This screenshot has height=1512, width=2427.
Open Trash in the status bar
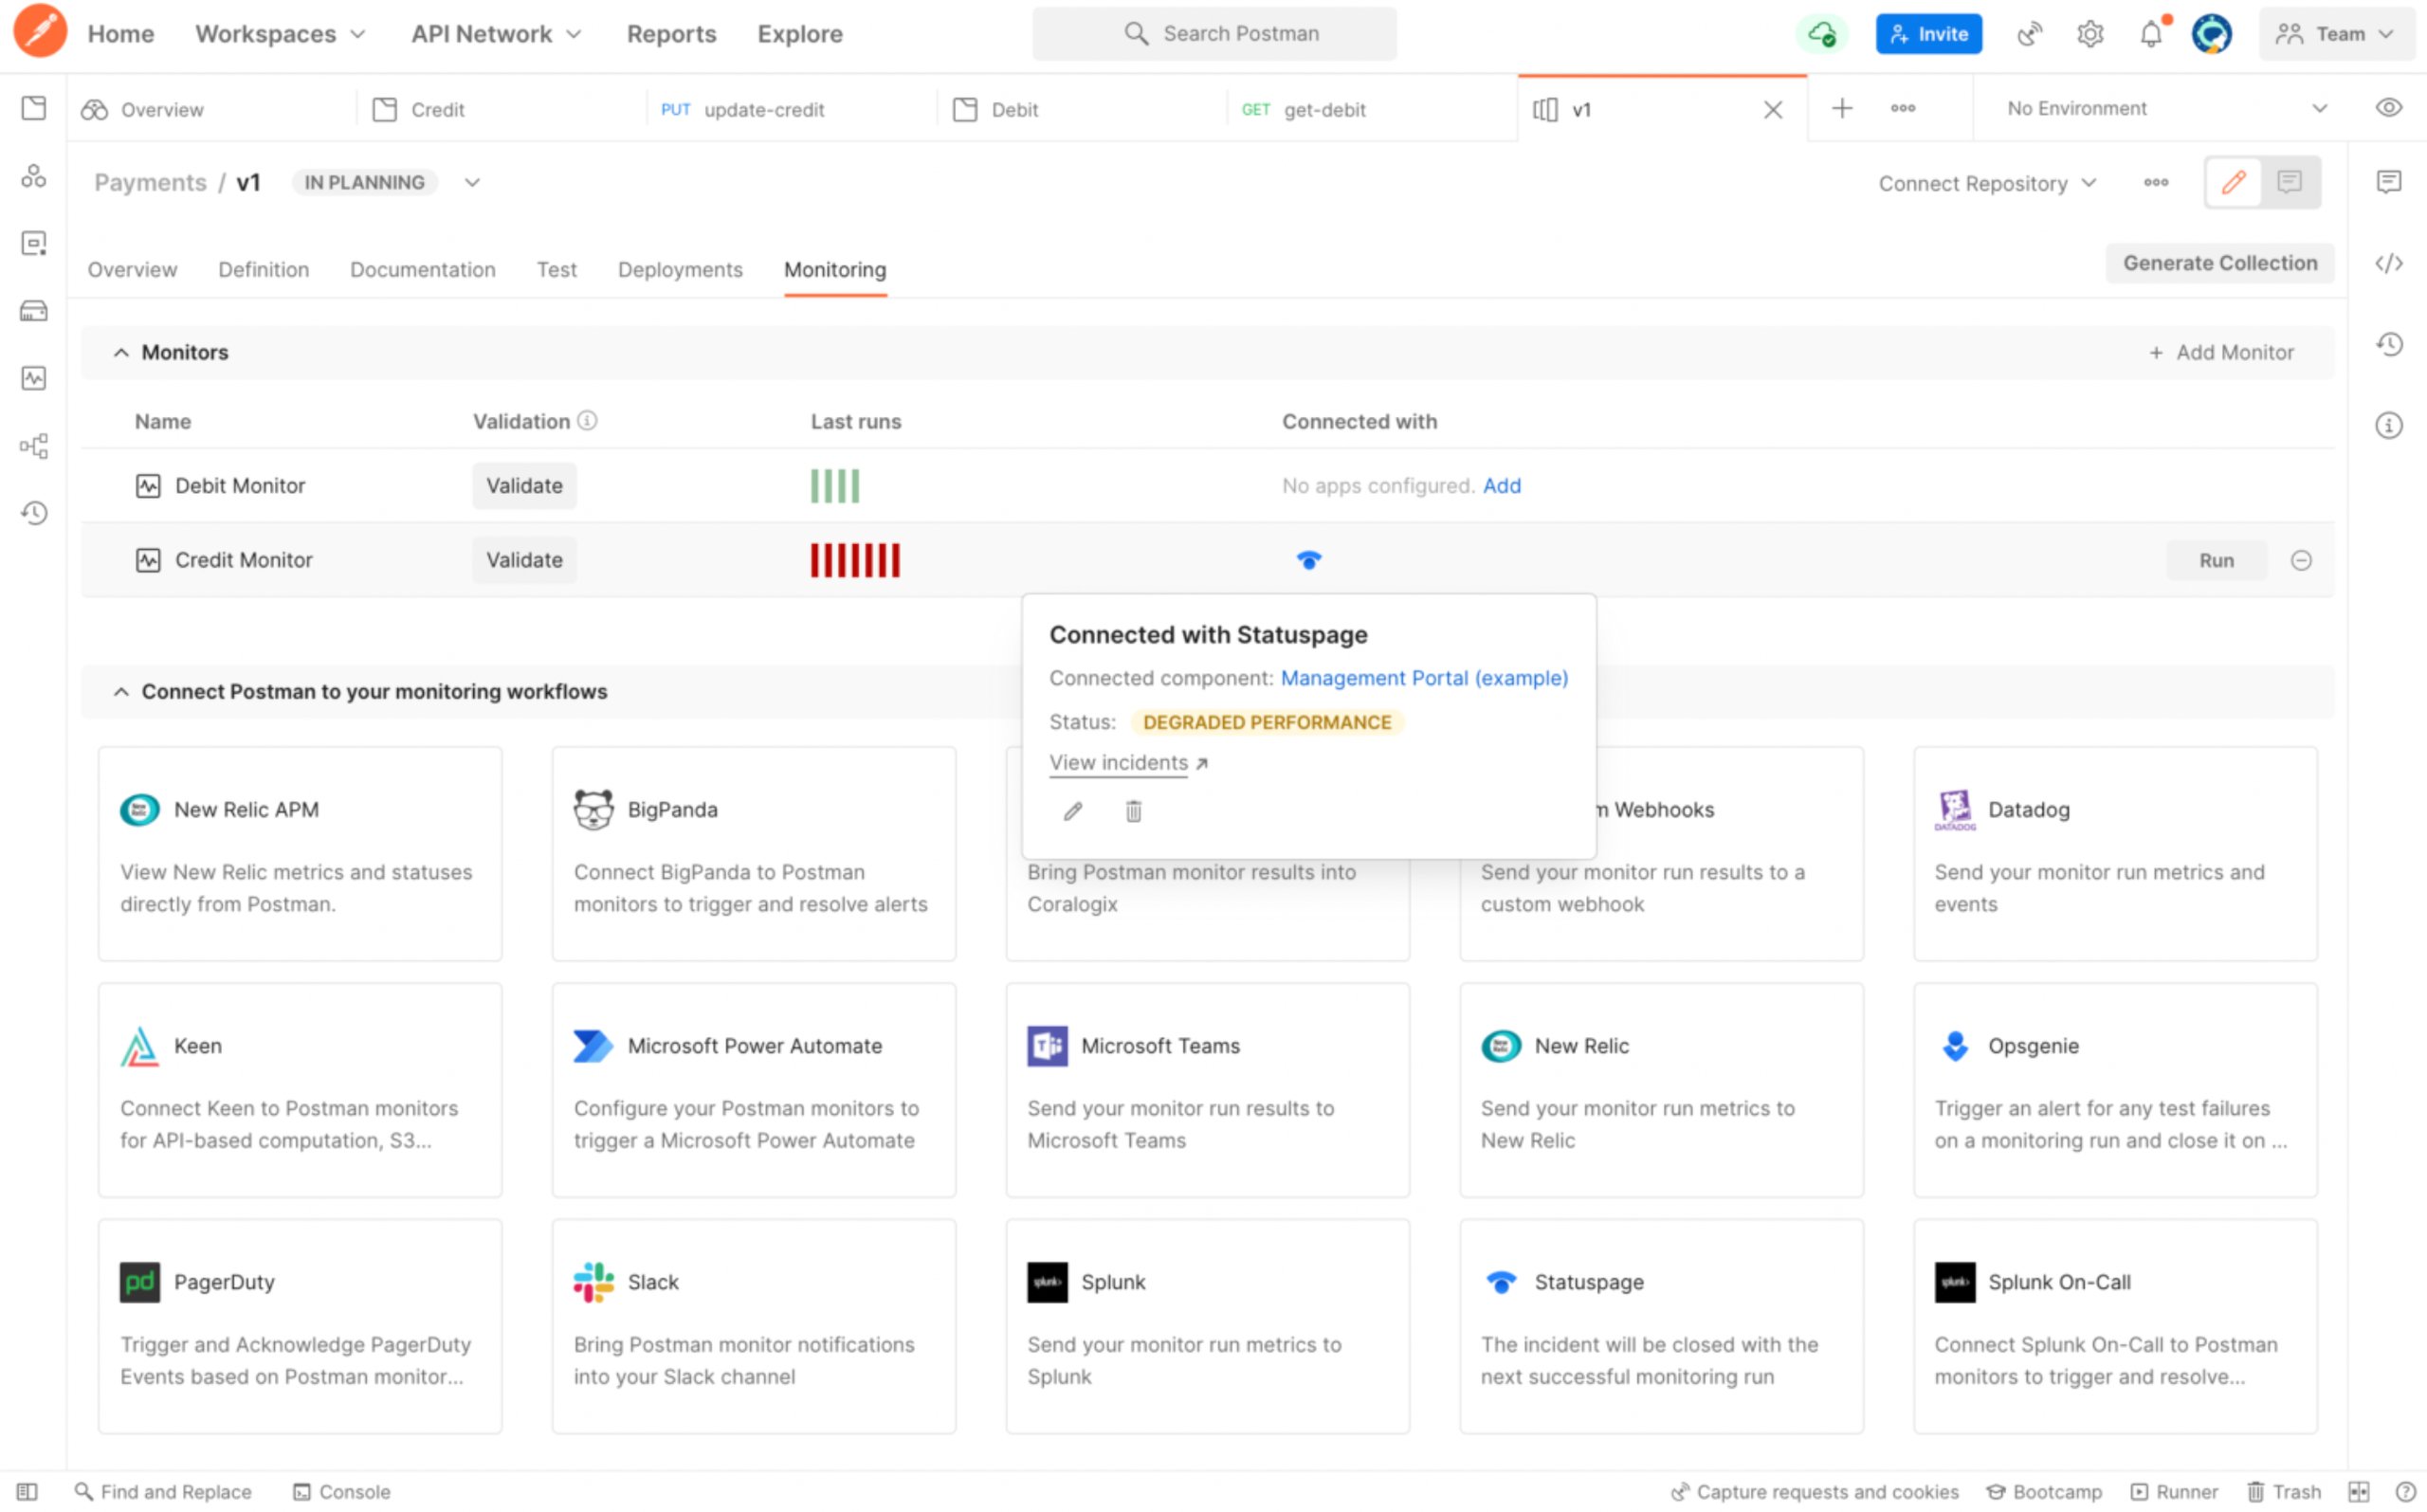click(2284, 1492)
